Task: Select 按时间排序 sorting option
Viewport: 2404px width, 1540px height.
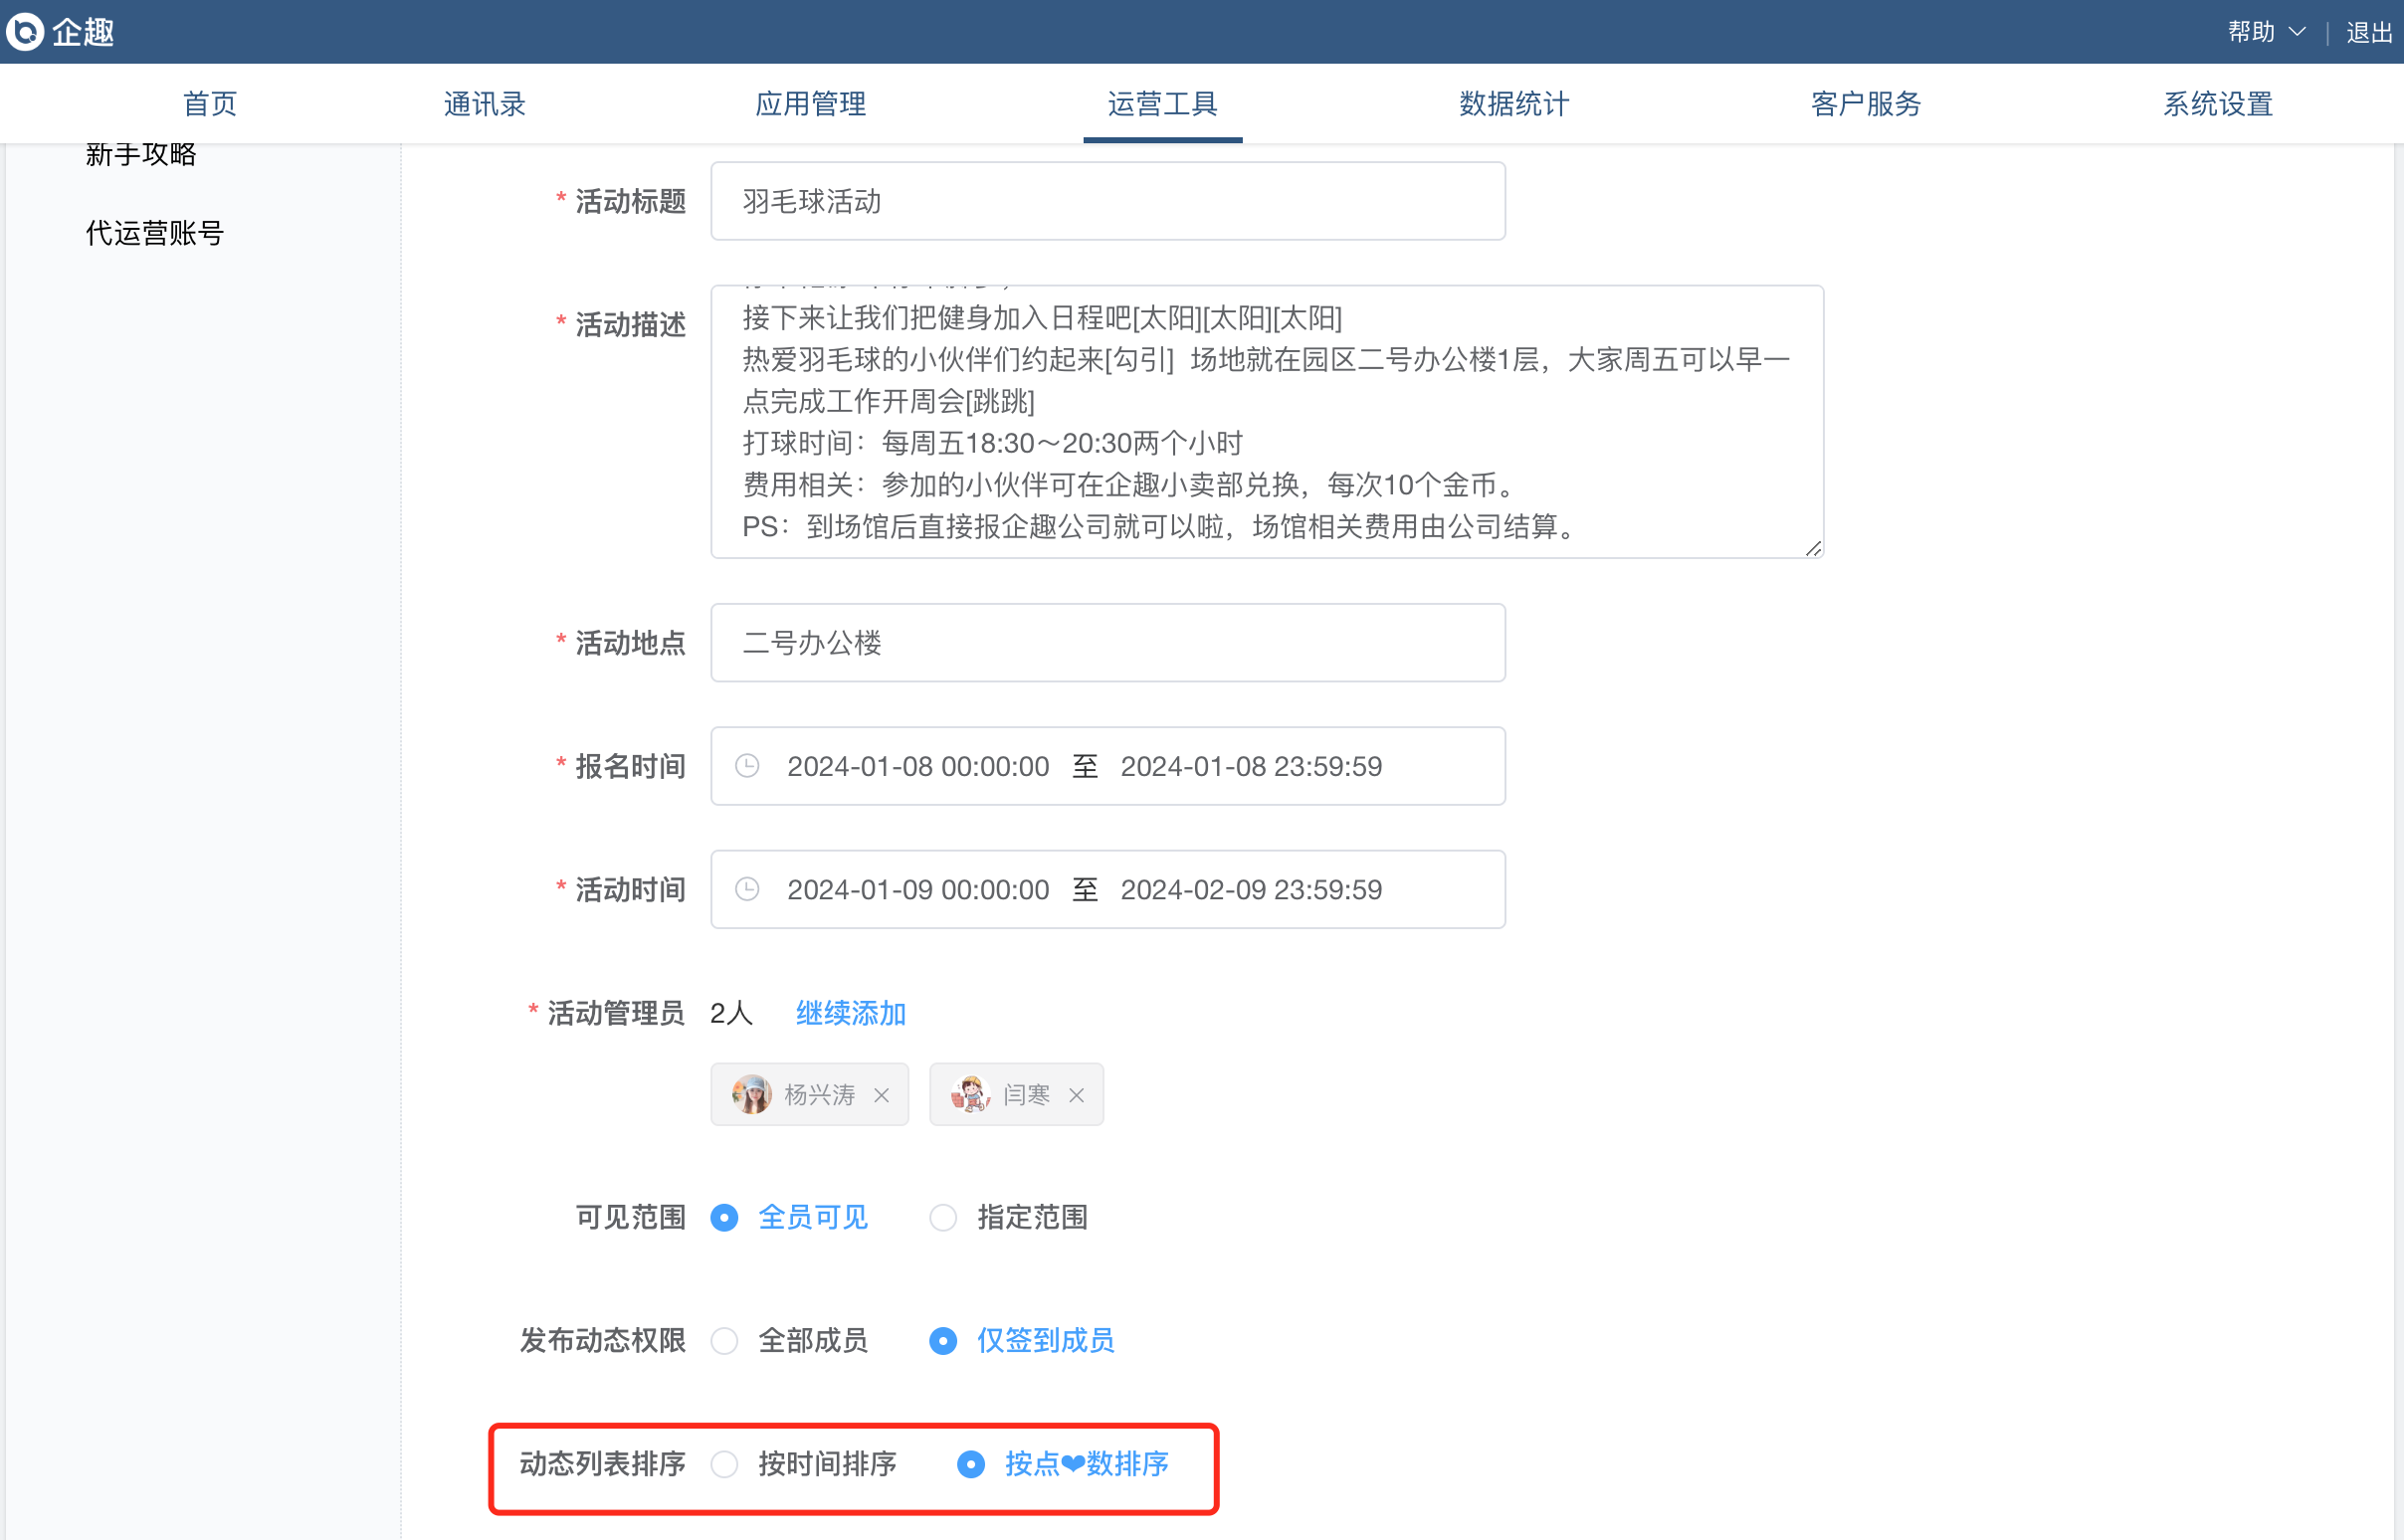Action: pyautogui.click(x=725, y=1464)
